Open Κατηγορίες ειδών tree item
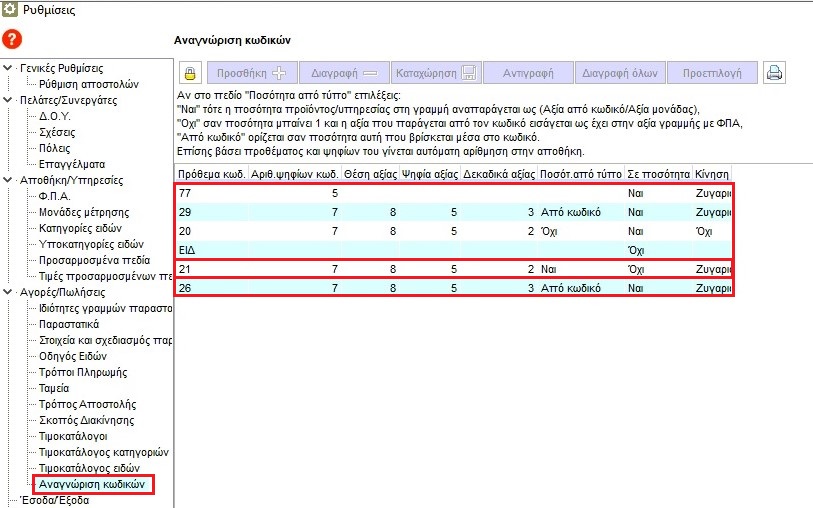 (80, 228)
